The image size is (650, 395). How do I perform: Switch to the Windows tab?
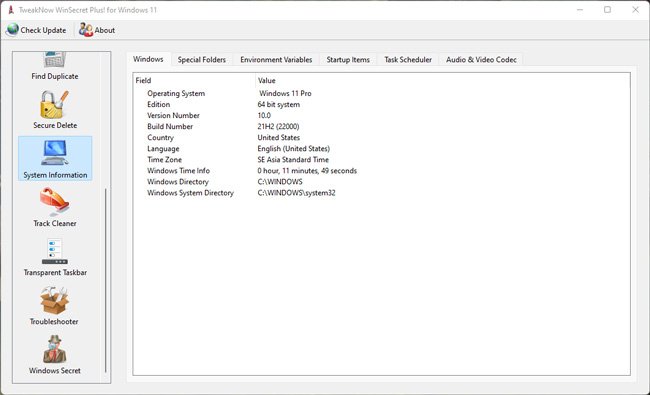[x=148, y=59]
